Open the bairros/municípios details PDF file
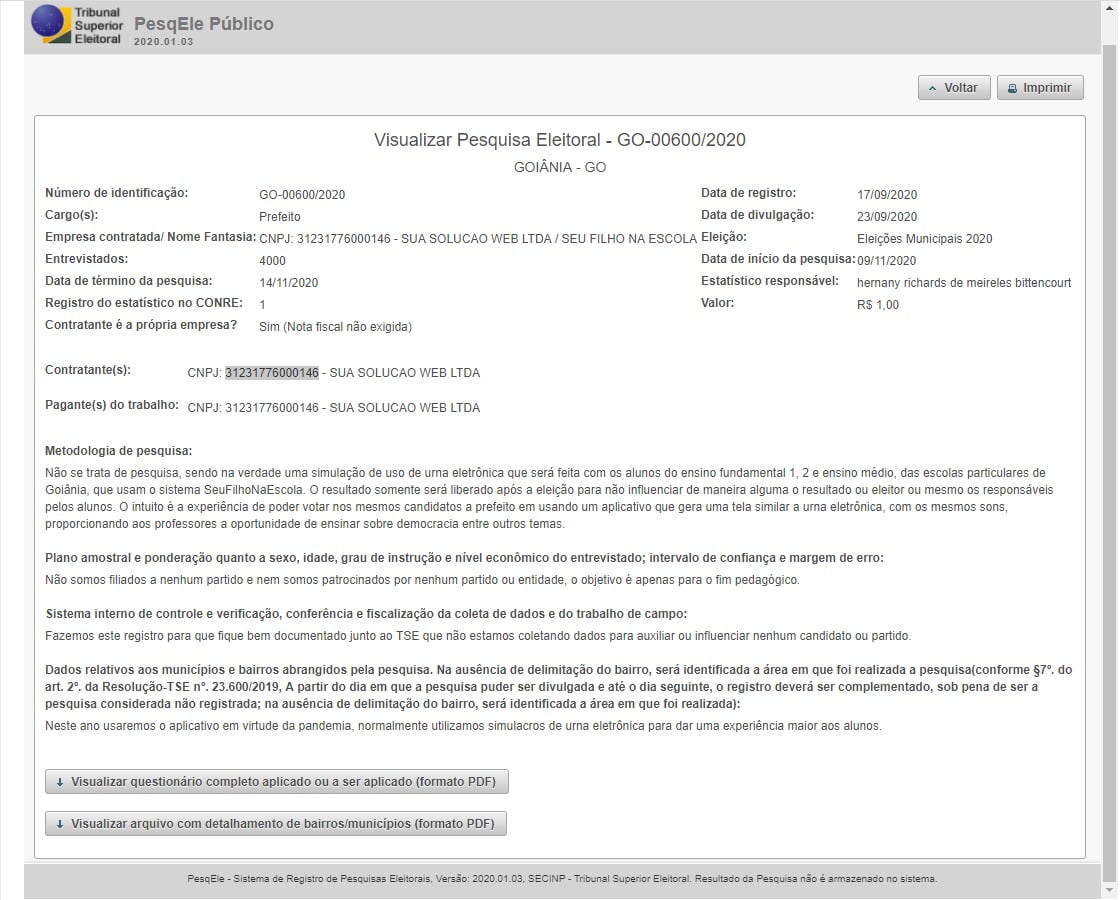Screen dimensions: 1120x900 coord(277,824)
